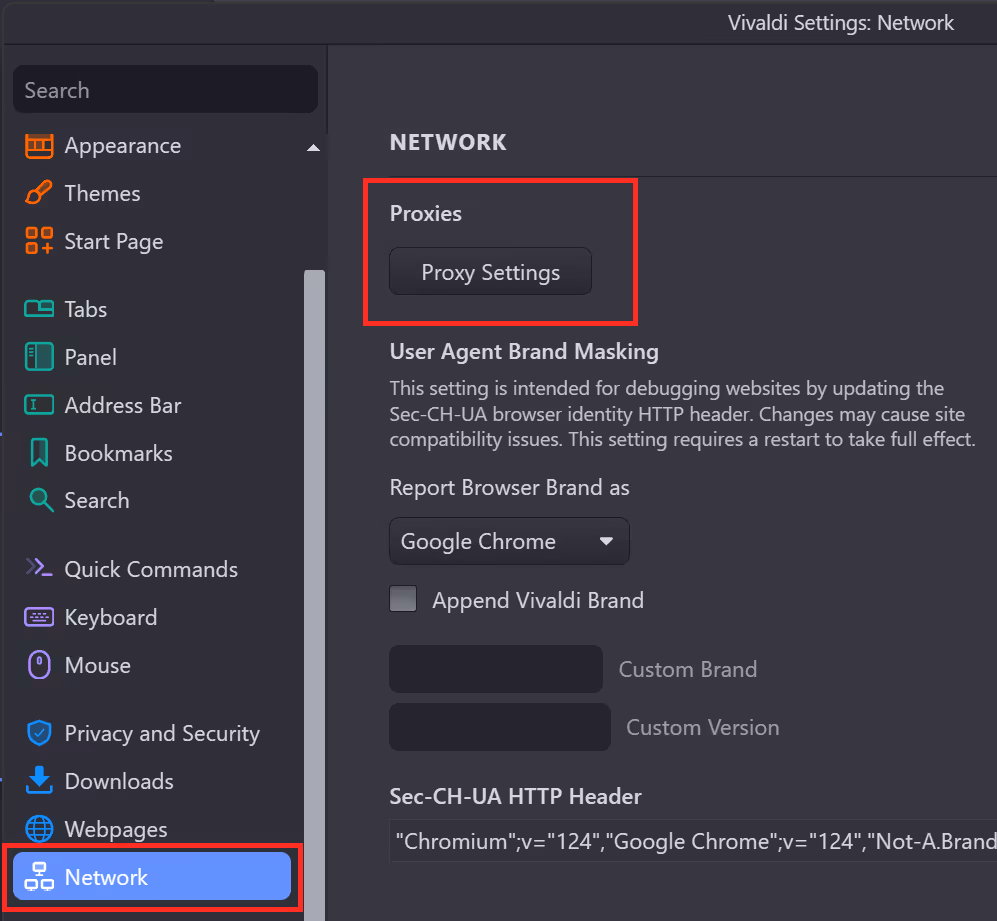Click the Quick Commands chevron icon
The width and height of the screenshot is (997, 921).
point(38,567)
